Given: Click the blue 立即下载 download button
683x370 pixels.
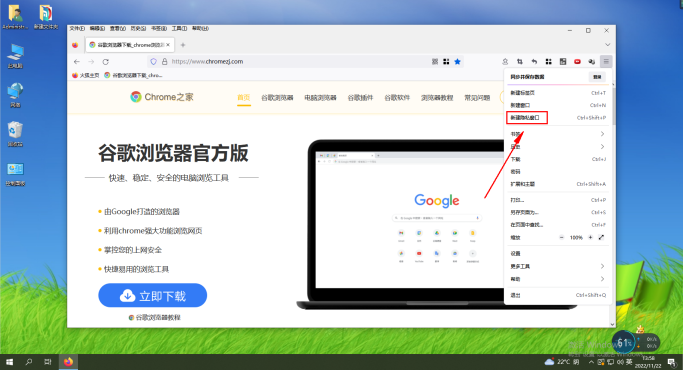Looking at the screenshot, I should [x=152, y=295].
